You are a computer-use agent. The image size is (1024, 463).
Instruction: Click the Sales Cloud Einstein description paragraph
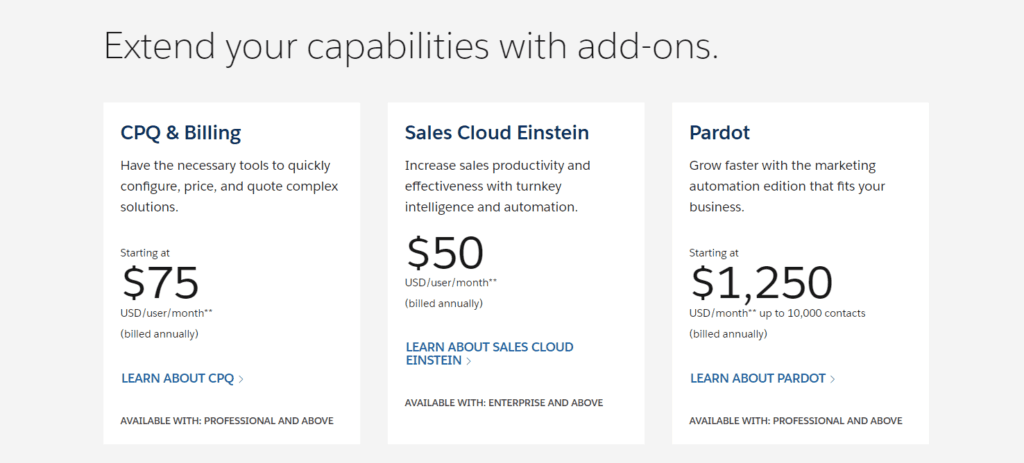497,186
